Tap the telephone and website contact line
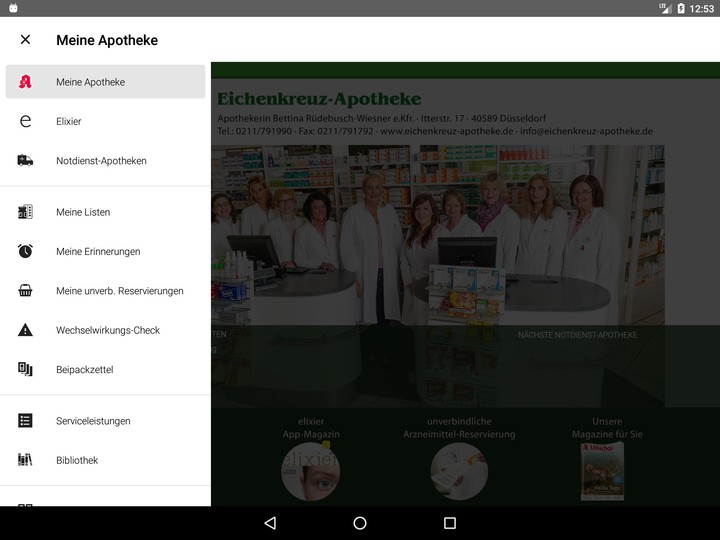Image resolution: width=720 pixels, height=540 pixels. pyautogui.click(x=435, y=131)
